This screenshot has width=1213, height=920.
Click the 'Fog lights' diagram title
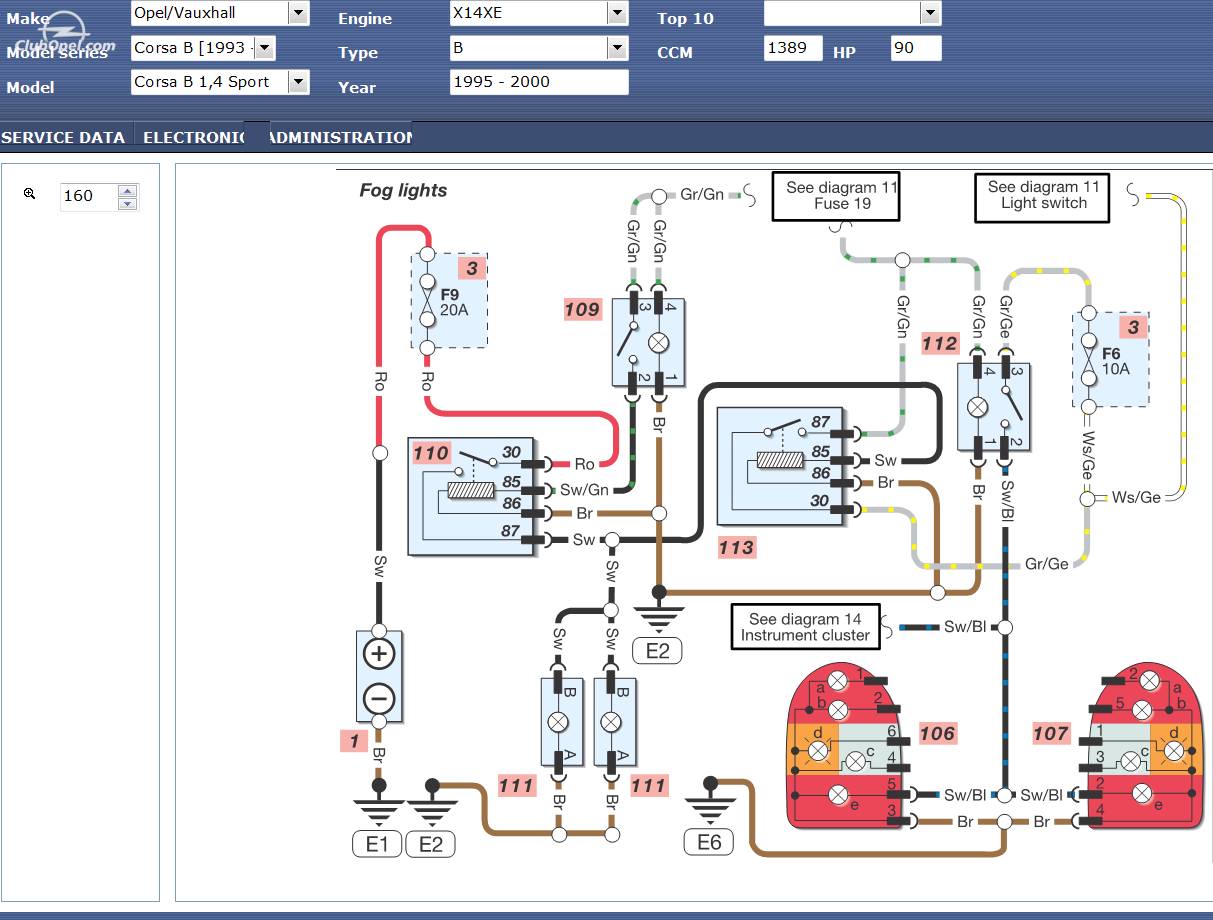point(403,191)
